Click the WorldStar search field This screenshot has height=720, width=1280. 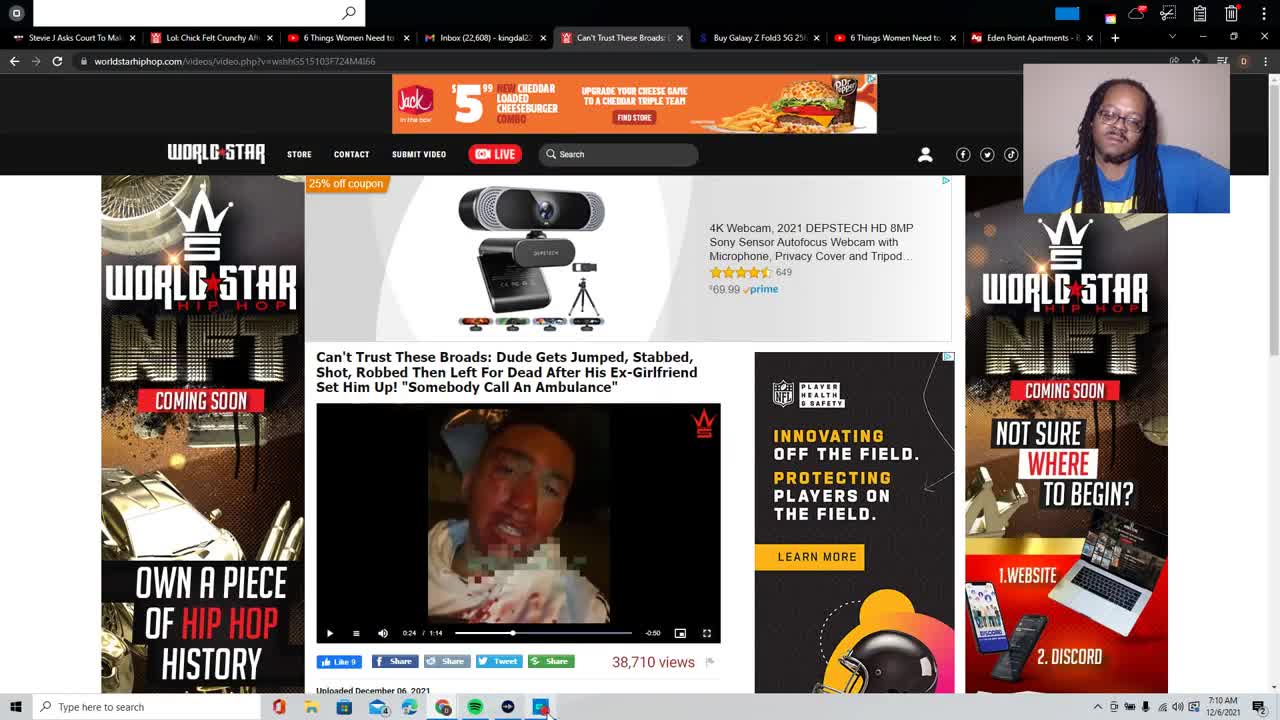coord(618,154)
